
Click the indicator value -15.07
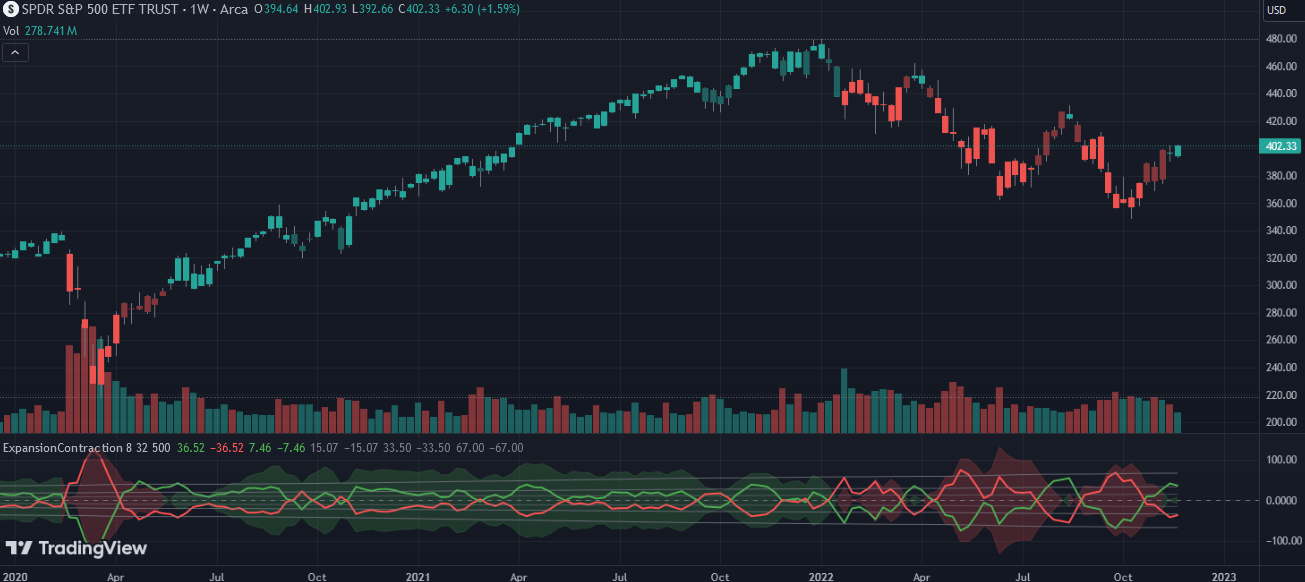[362, 448]
